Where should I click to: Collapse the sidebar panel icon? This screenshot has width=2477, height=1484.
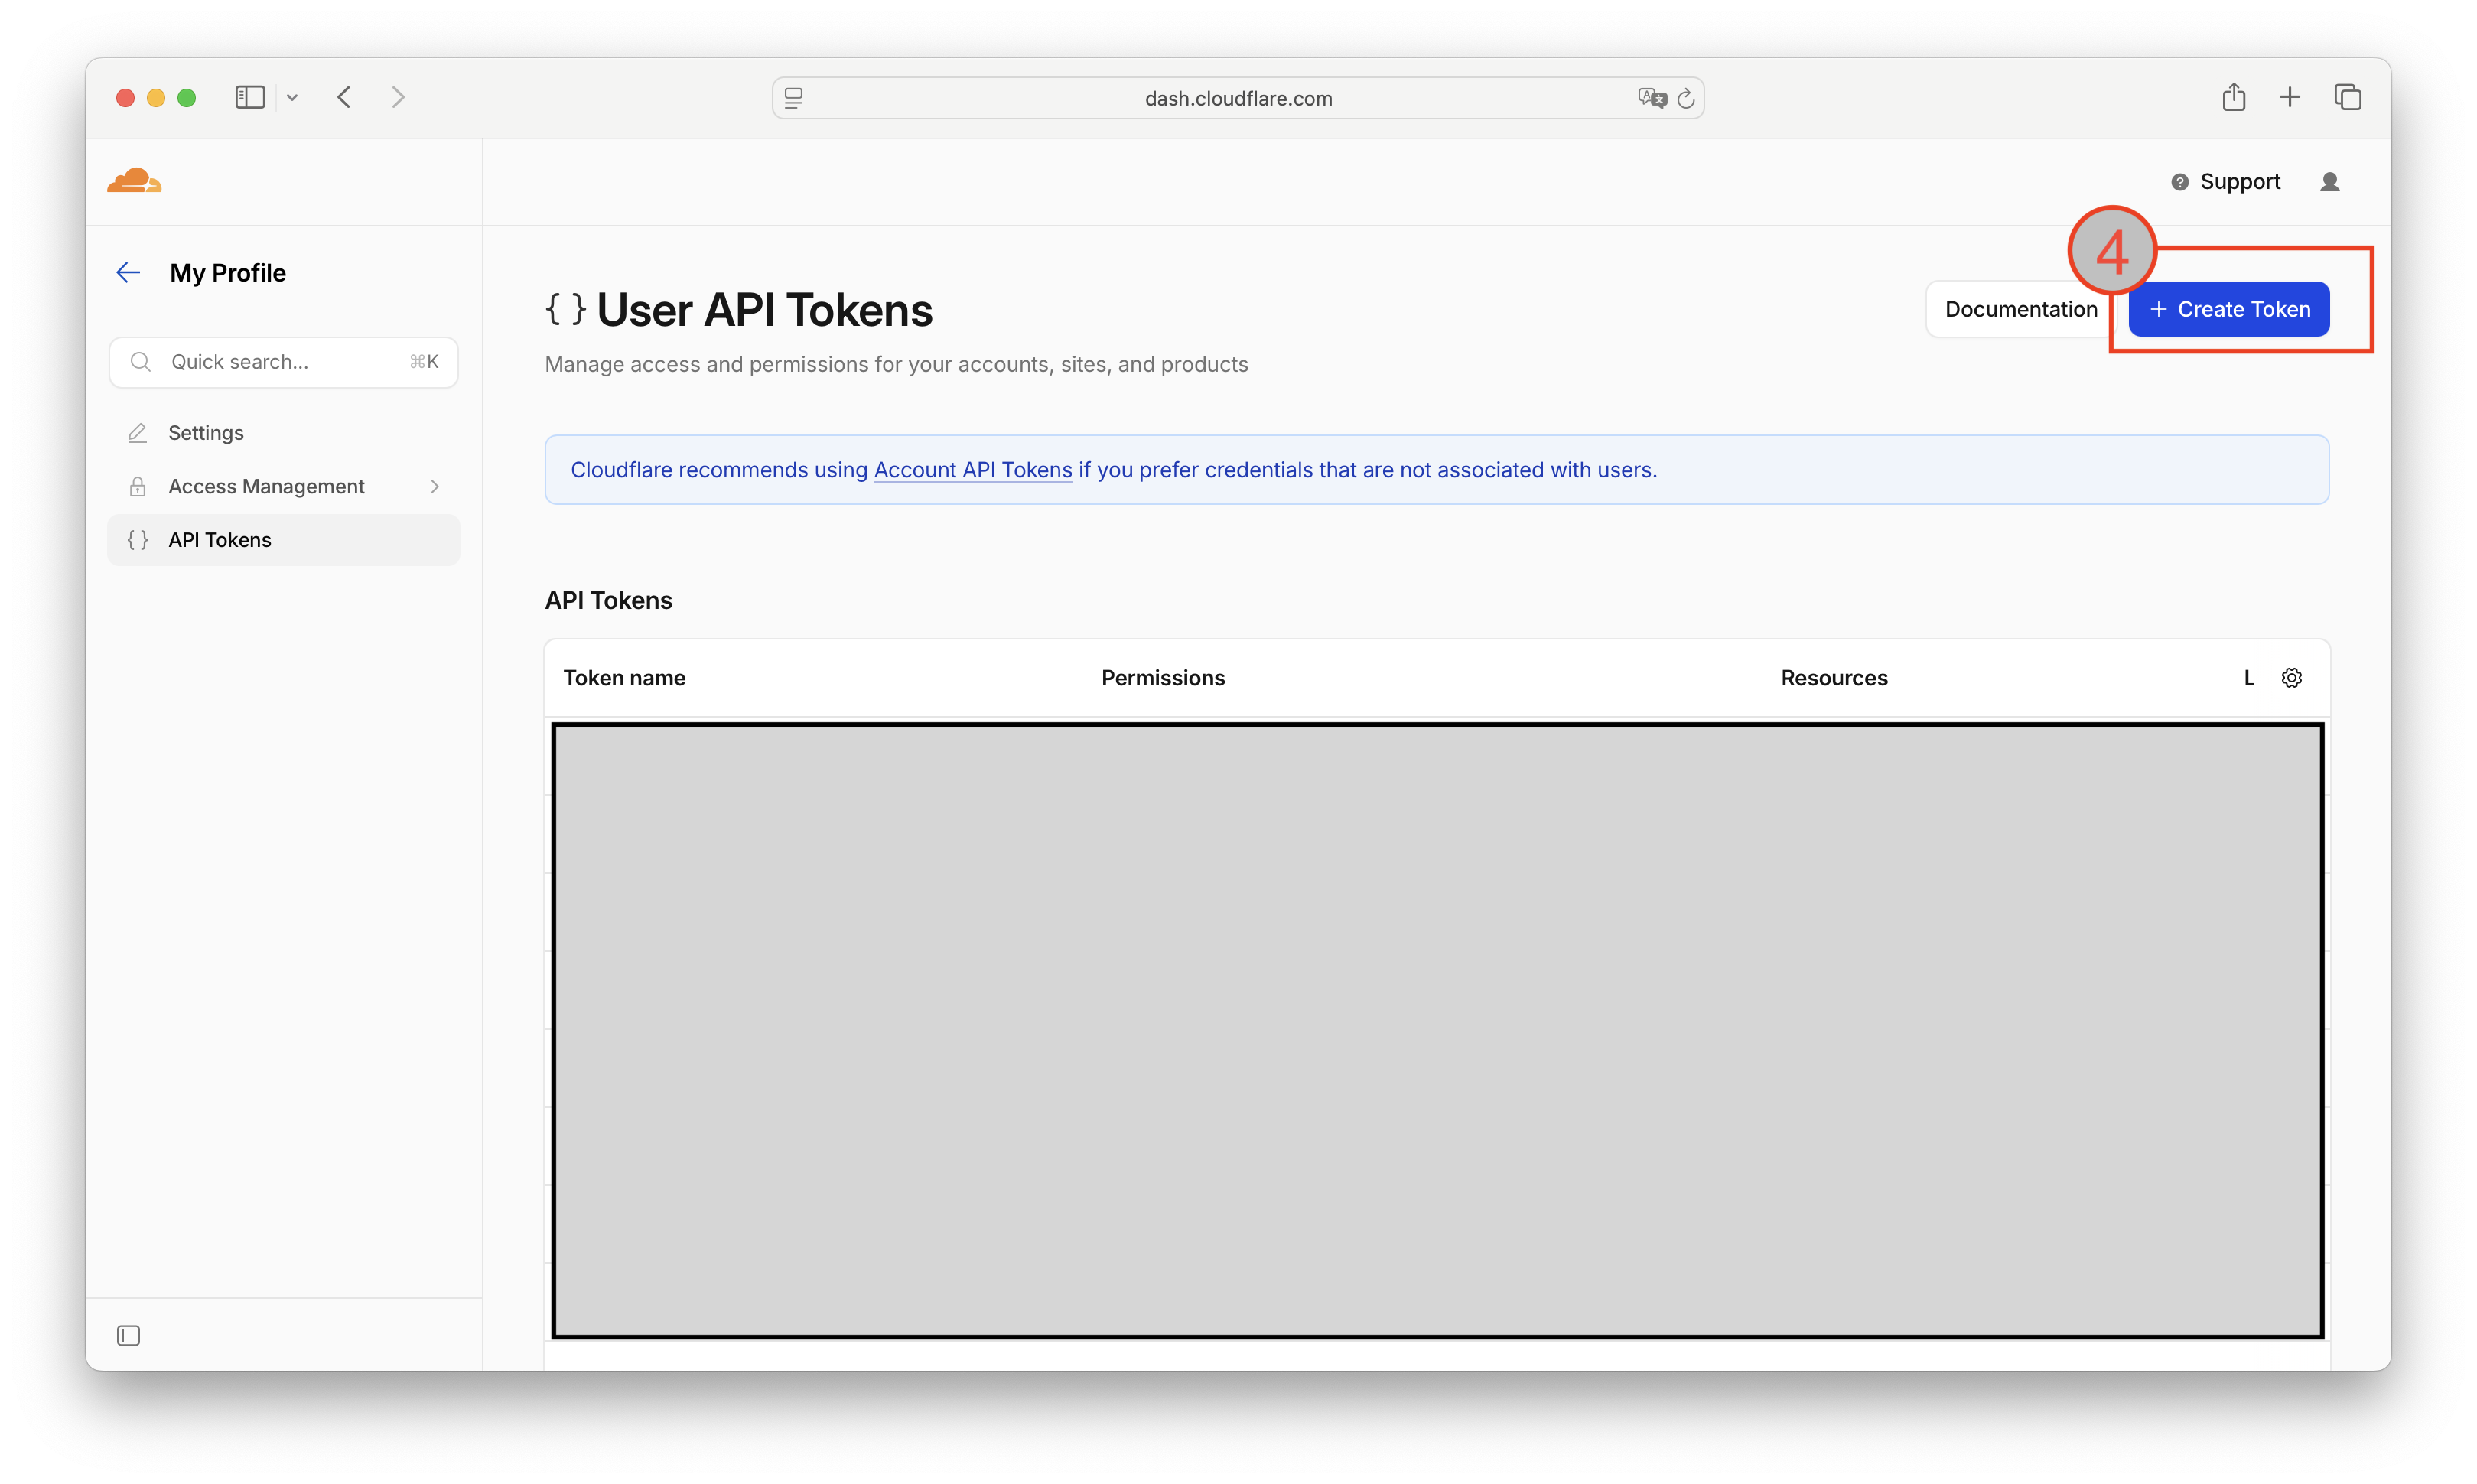[128, 1336]
